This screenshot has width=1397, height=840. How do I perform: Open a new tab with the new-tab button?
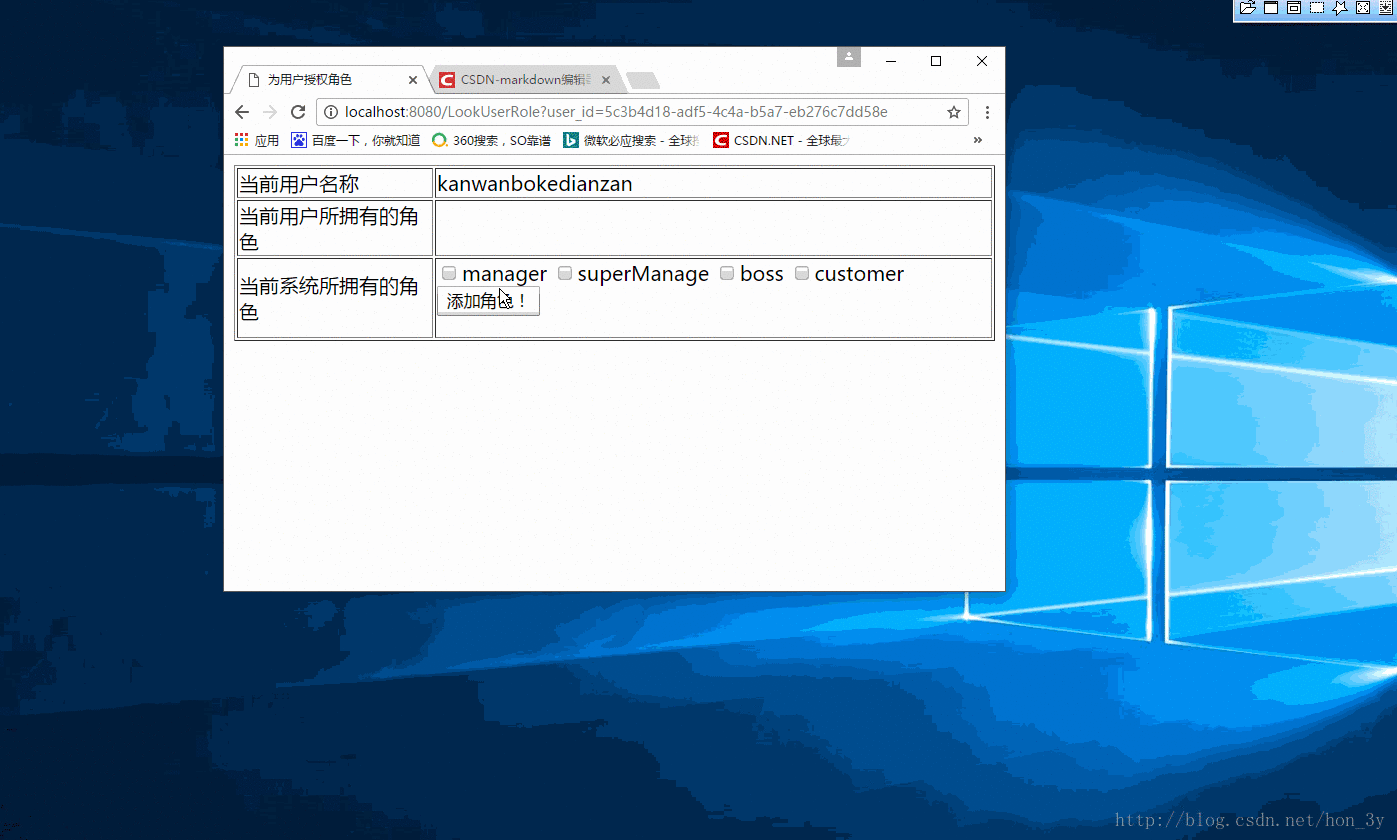coord(643,81)
